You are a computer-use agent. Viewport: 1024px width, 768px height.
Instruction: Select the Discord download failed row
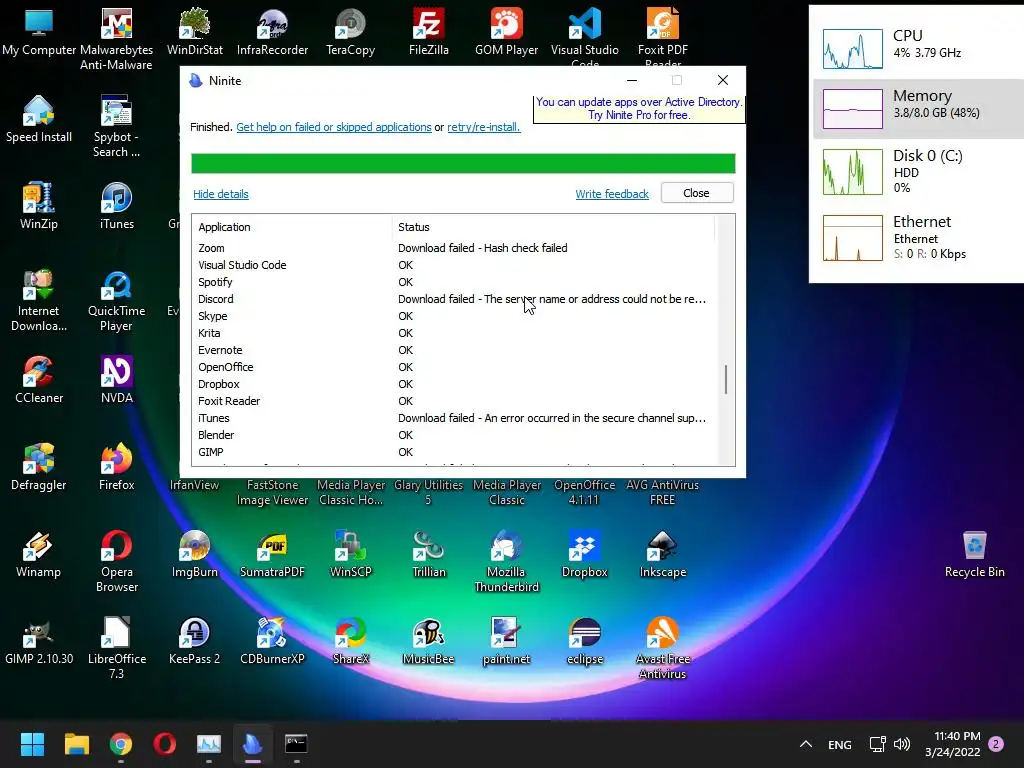point(454,299)
